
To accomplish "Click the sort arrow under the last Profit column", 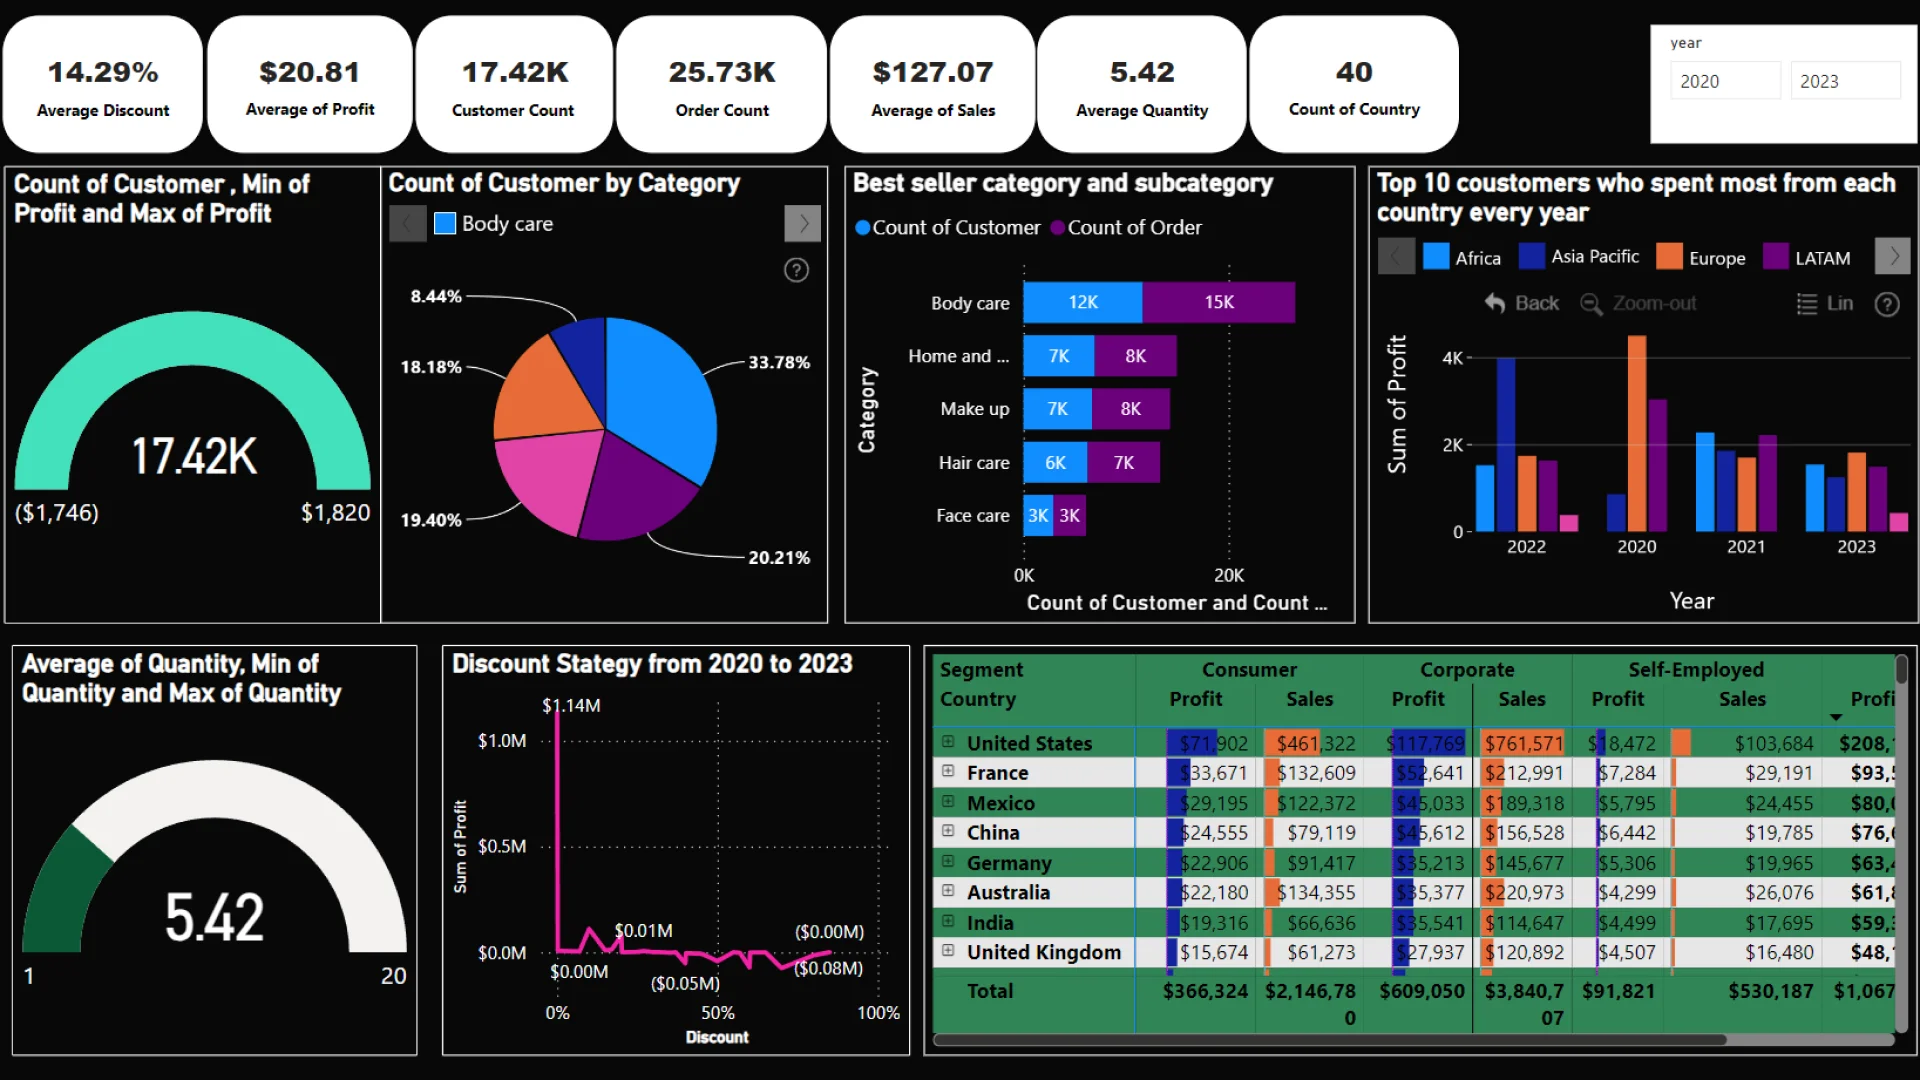I will [x=1836, y=717].
